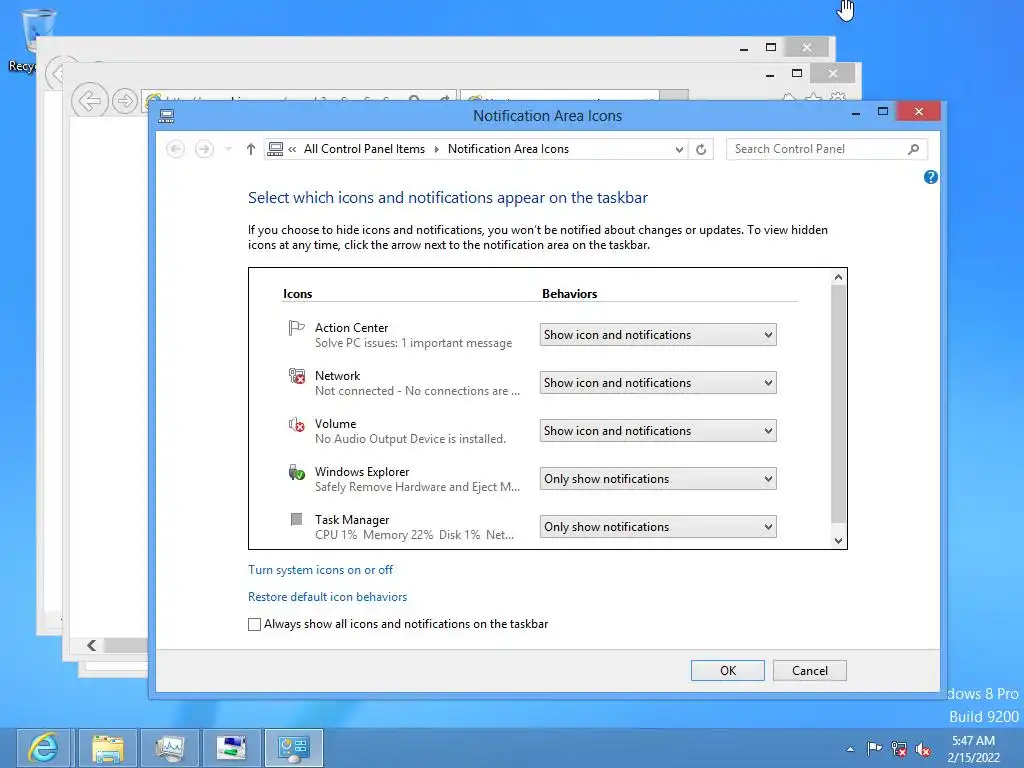Screen dimensions: 1024x768
Task: Click the Action Center flag in system tray
Action: [x=874, y=749]
